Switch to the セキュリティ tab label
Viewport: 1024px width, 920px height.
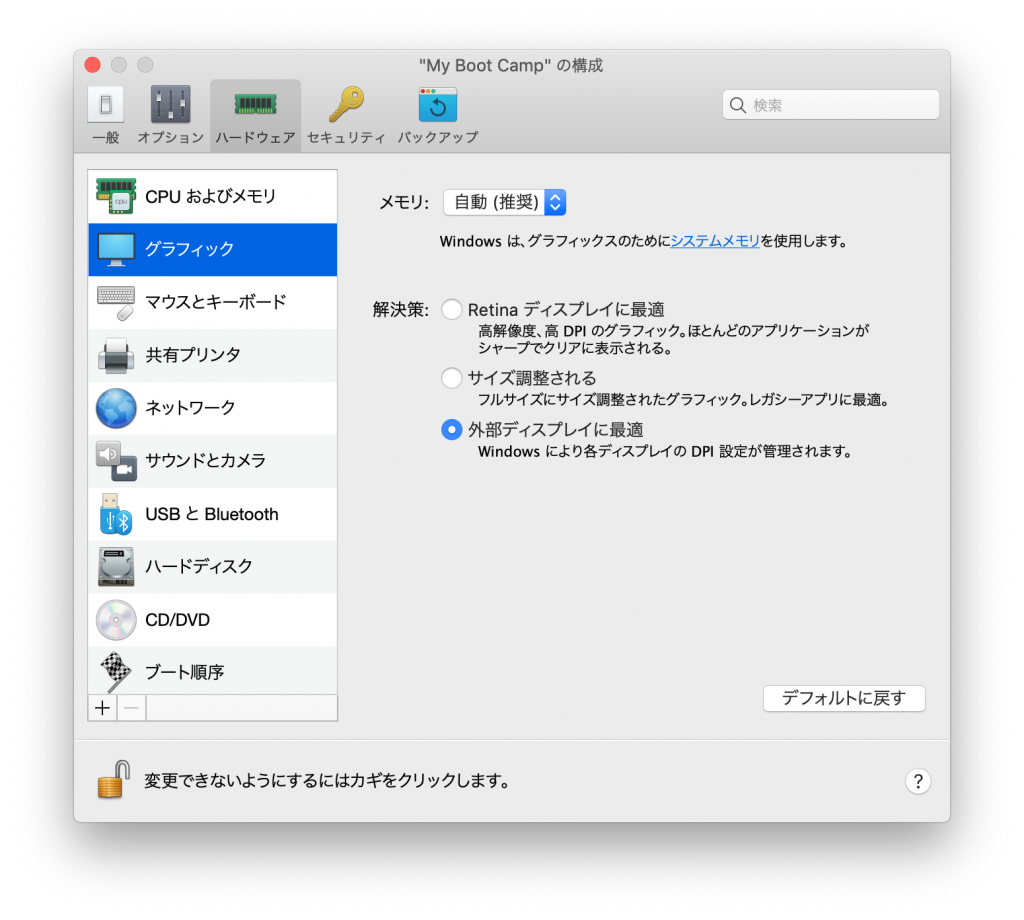346,138
